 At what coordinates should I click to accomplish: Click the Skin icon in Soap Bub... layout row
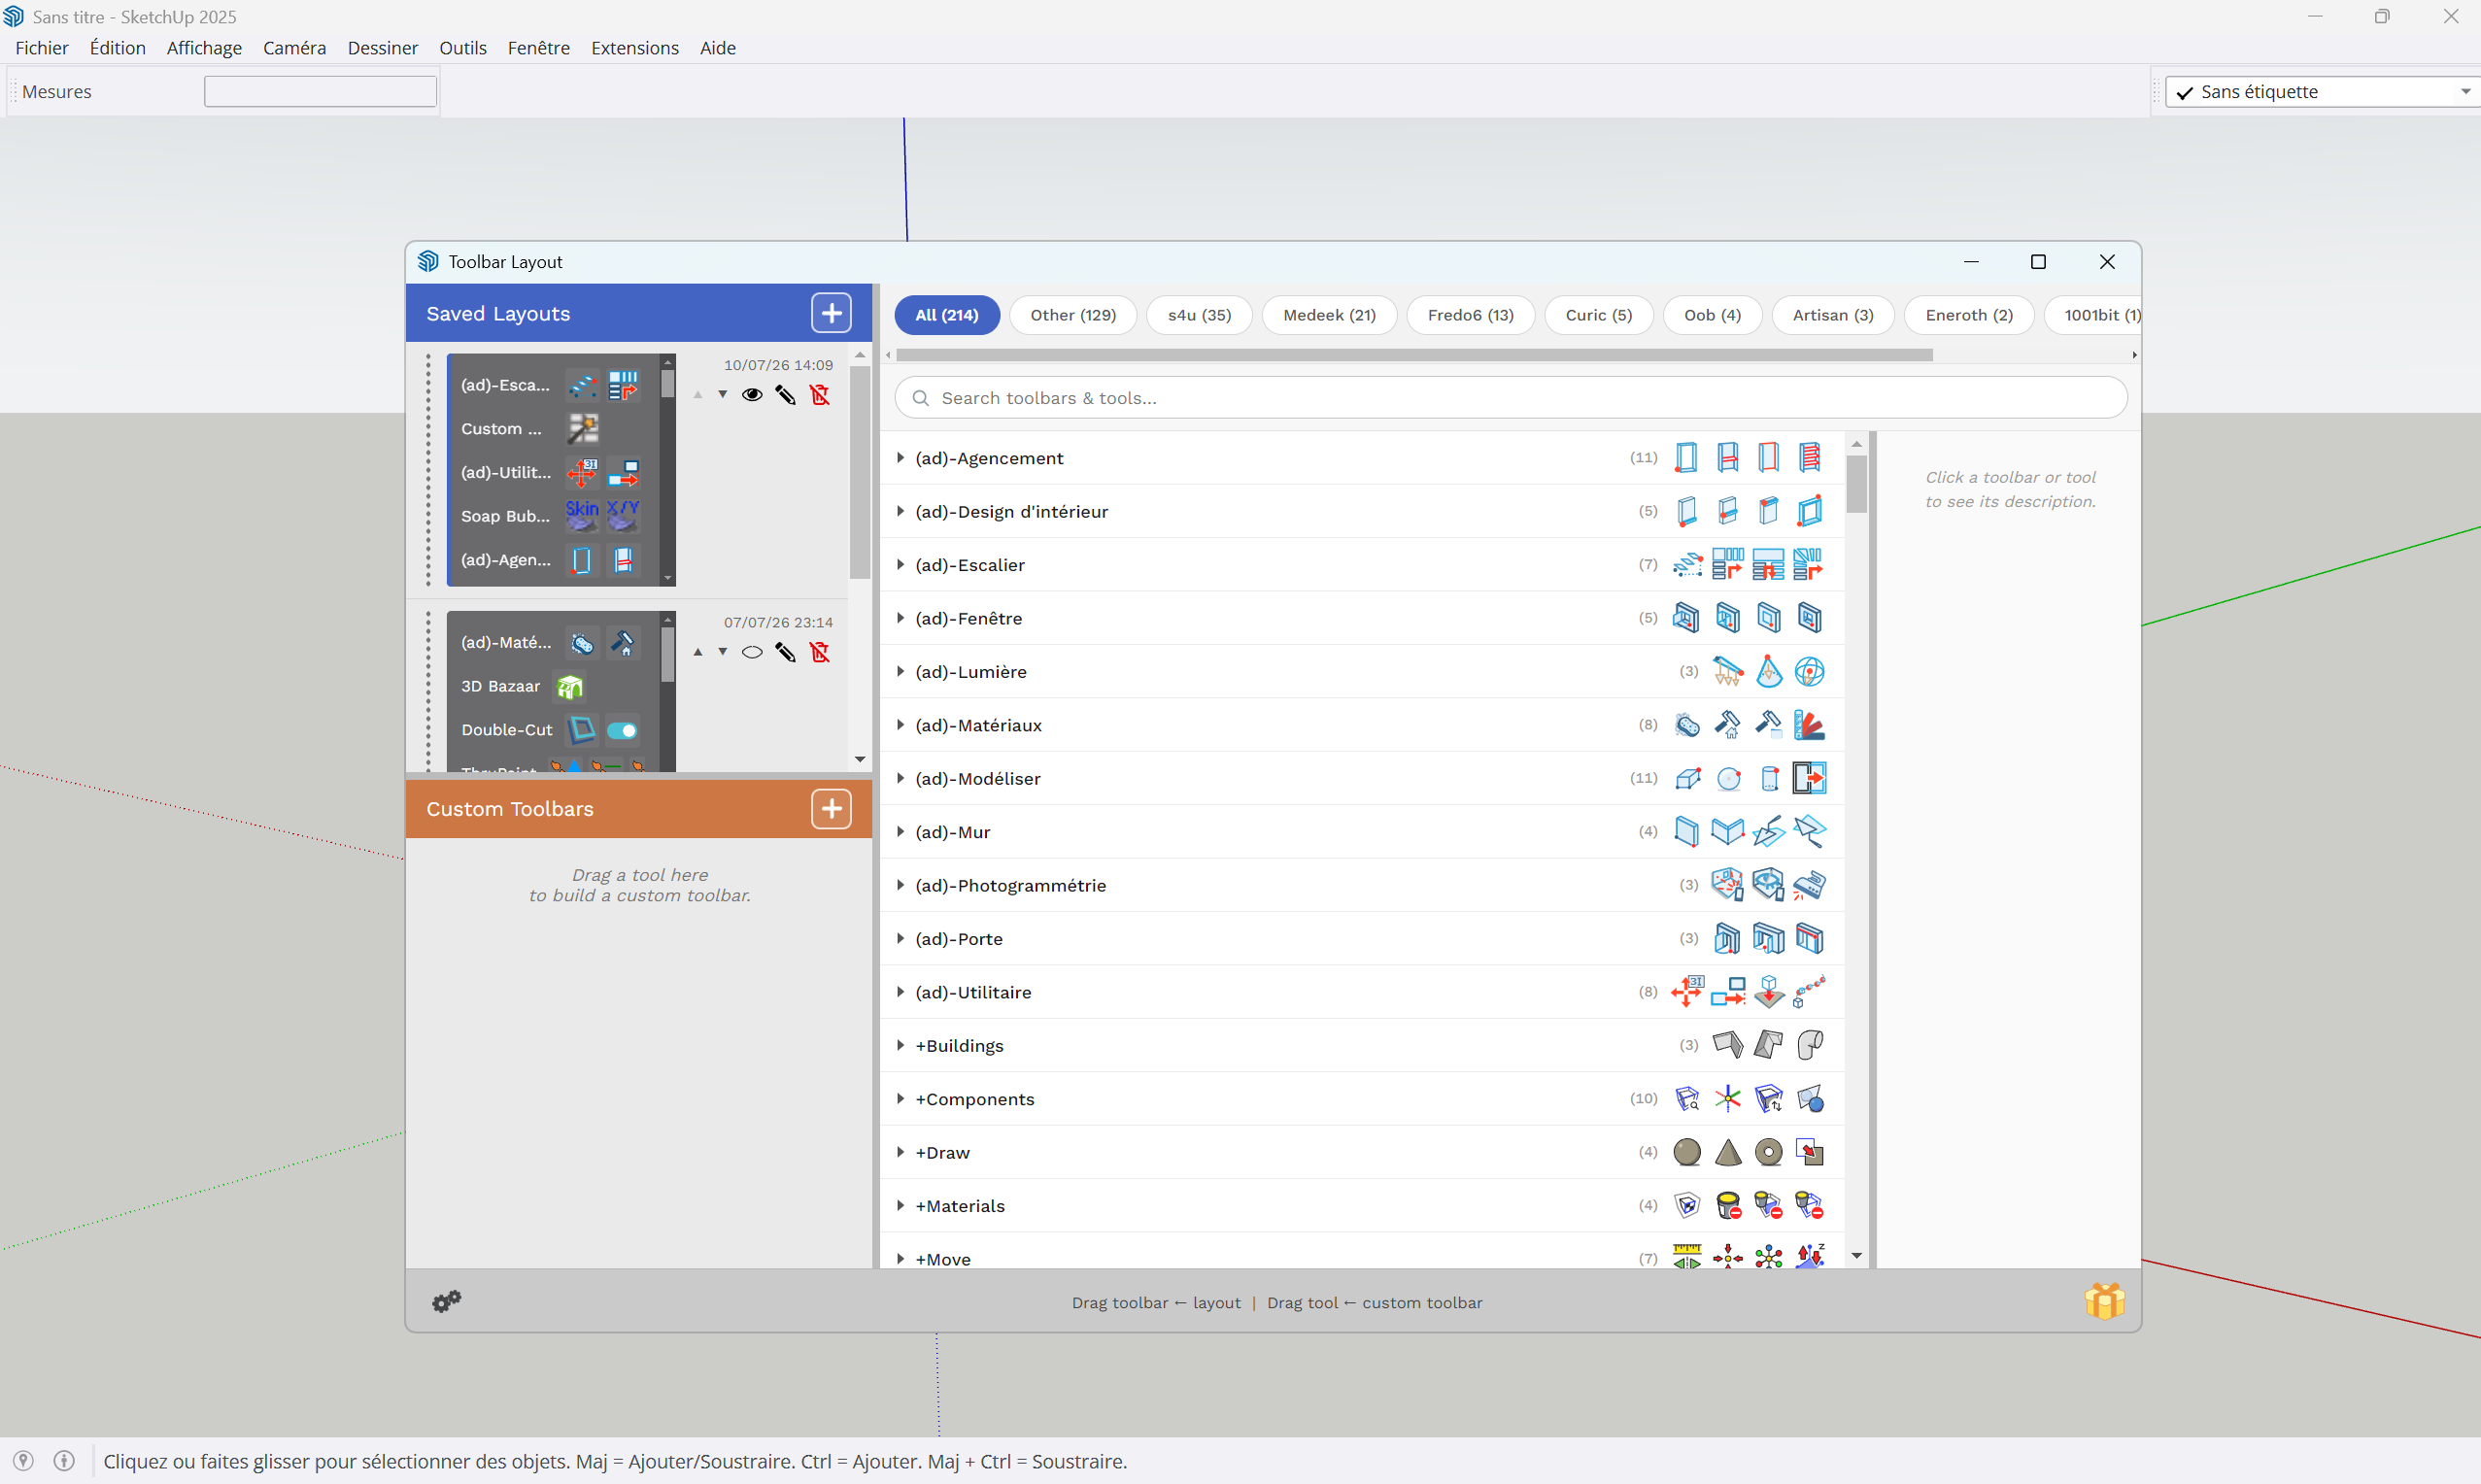tap(582, 515)
